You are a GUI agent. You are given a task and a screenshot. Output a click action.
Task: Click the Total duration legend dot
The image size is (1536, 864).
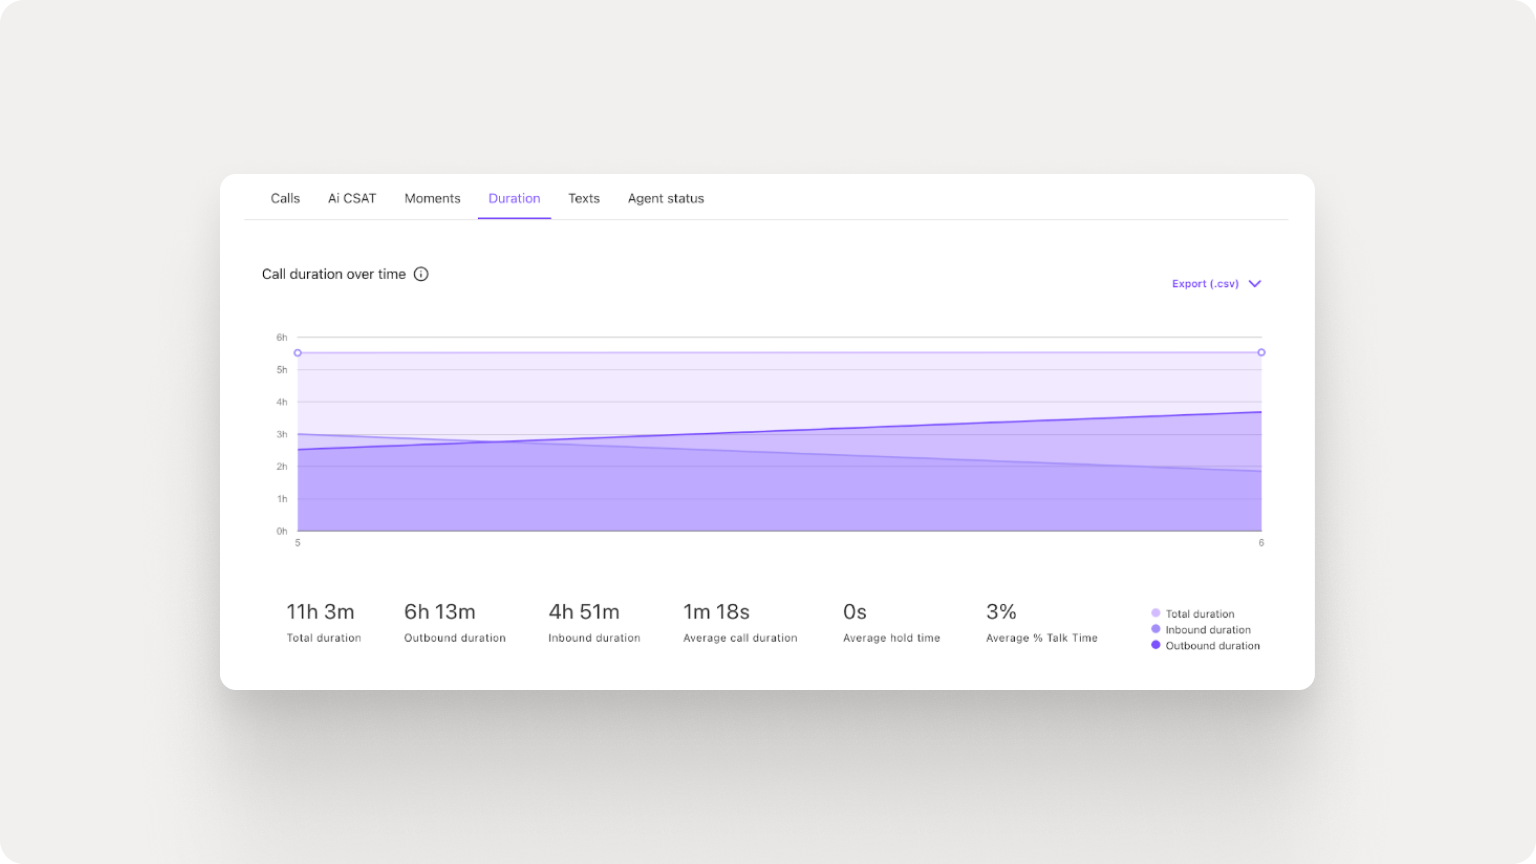point(1156,613)
